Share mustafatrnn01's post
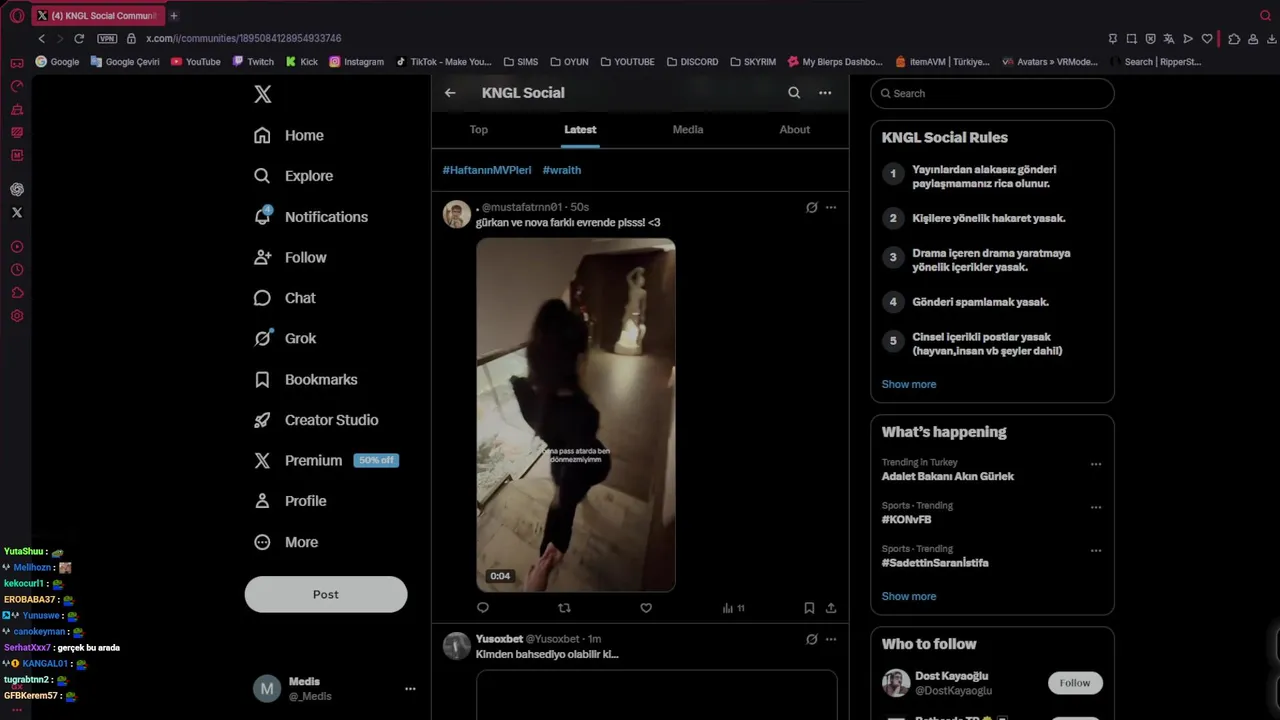Viewport: 1280px width, 720px height. click(831, 608)
